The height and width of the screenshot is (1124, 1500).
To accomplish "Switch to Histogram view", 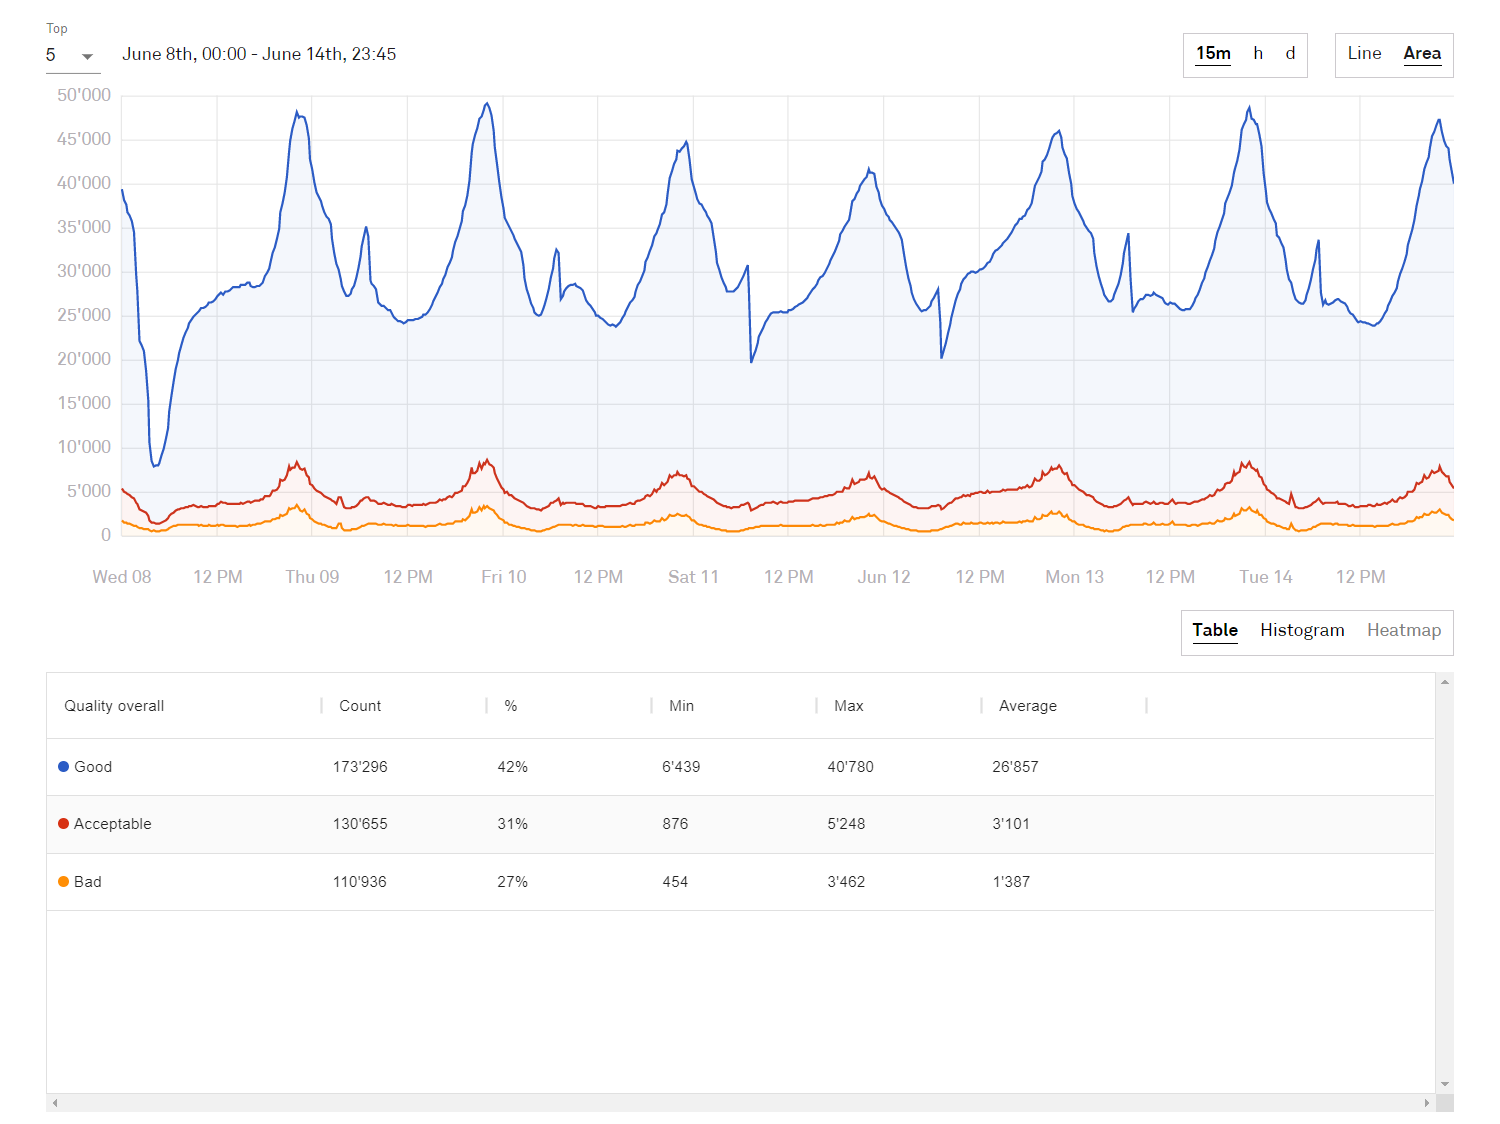I will point(1301,630).
